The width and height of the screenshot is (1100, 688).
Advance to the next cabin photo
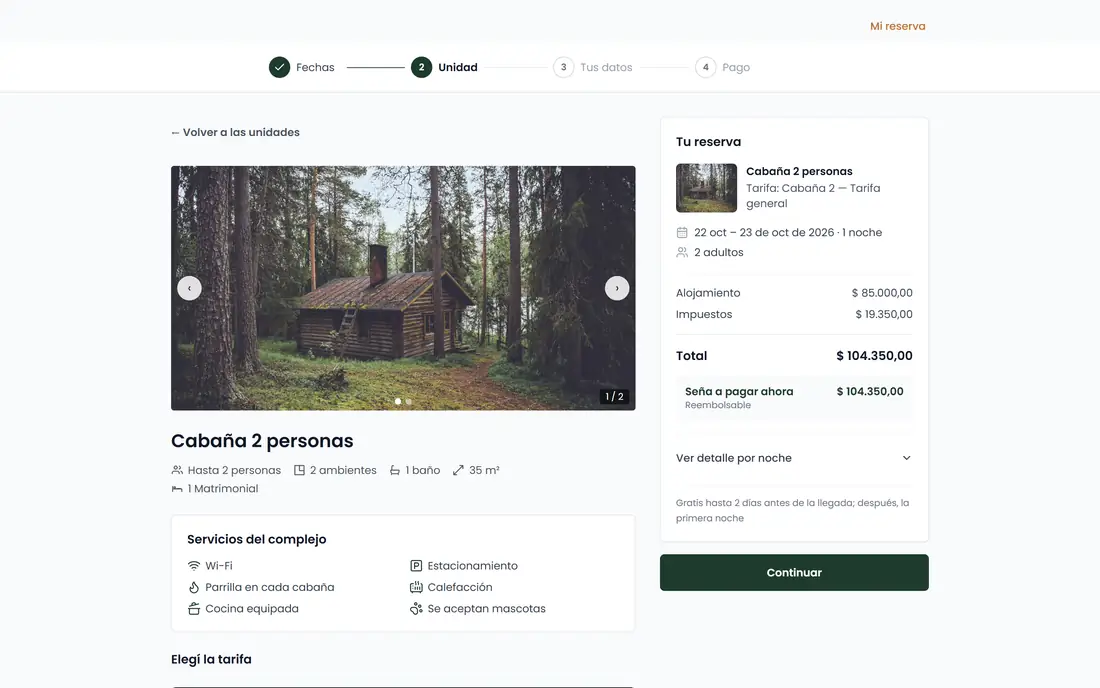[x=617, y=288]
